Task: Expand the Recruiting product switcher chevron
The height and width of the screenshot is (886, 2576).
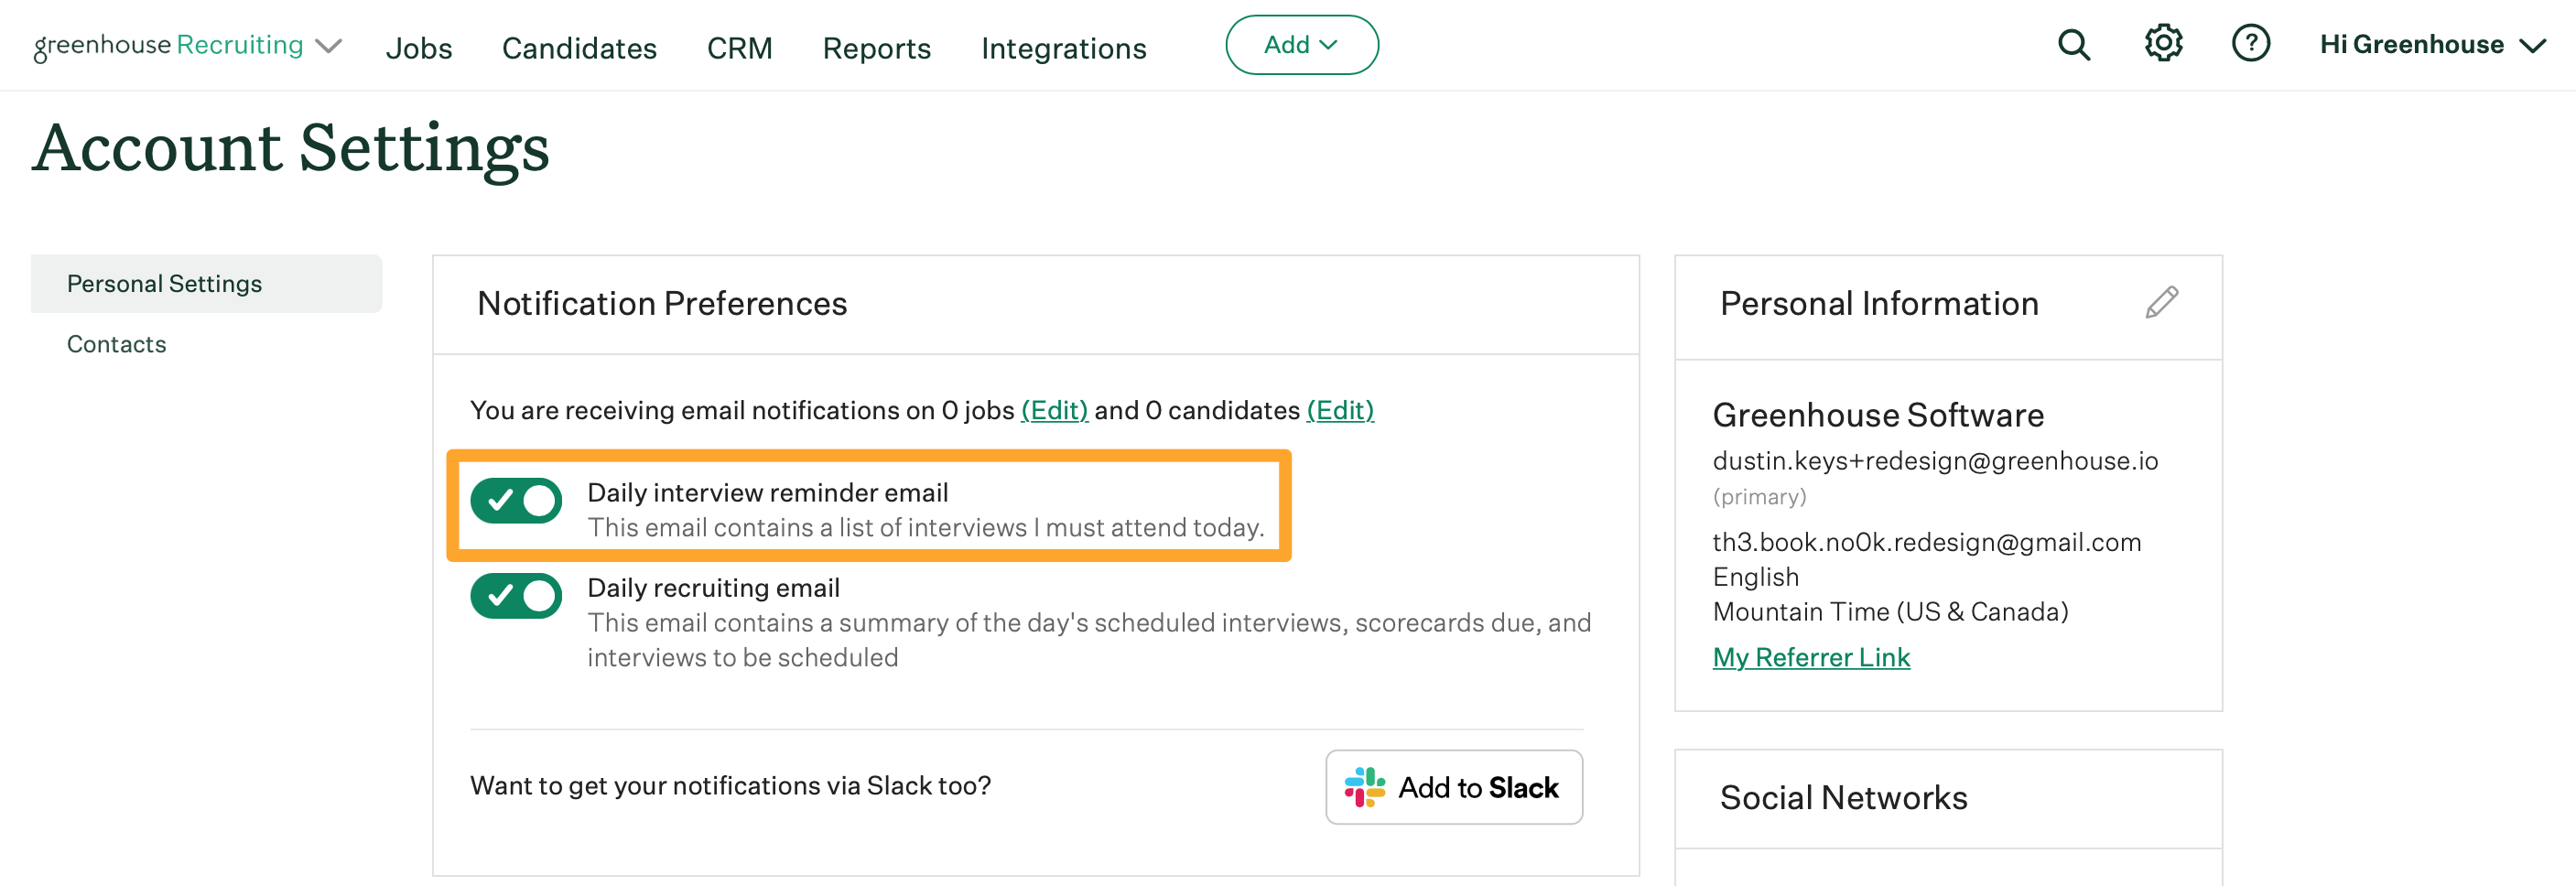Action: [x=328, y=46]
